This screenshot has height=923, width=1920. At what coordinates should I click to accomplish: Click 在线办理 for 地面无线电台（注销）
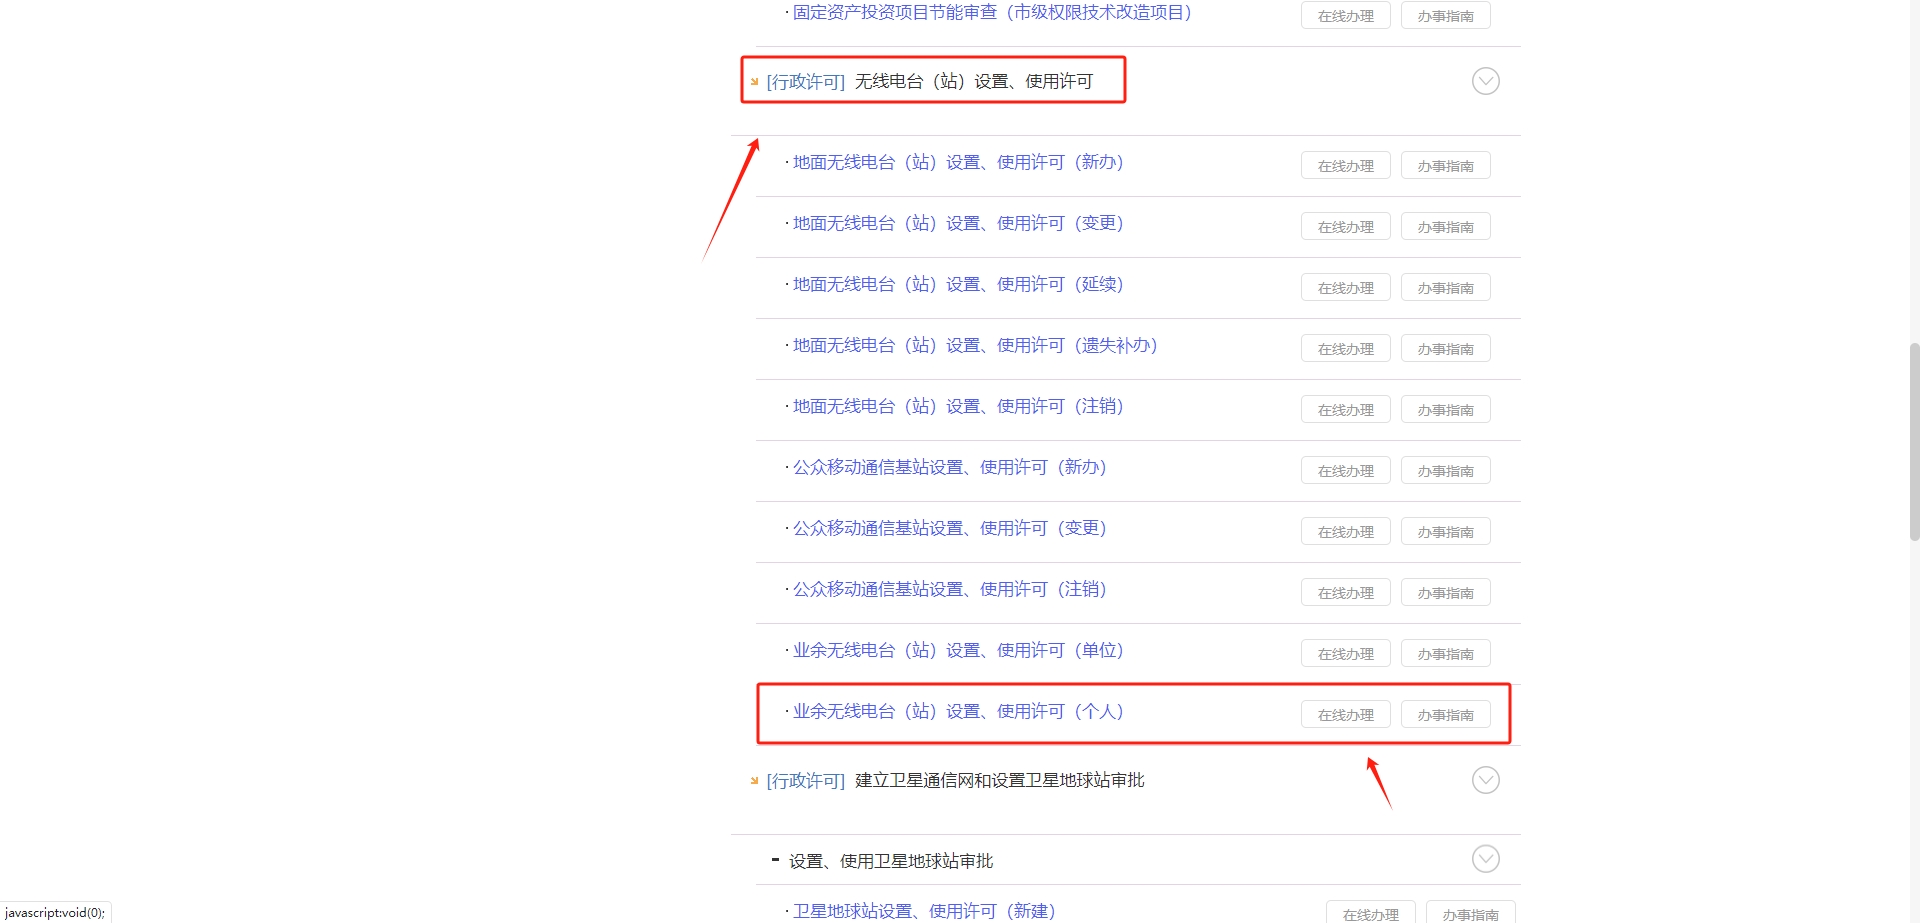[1345, 410]
